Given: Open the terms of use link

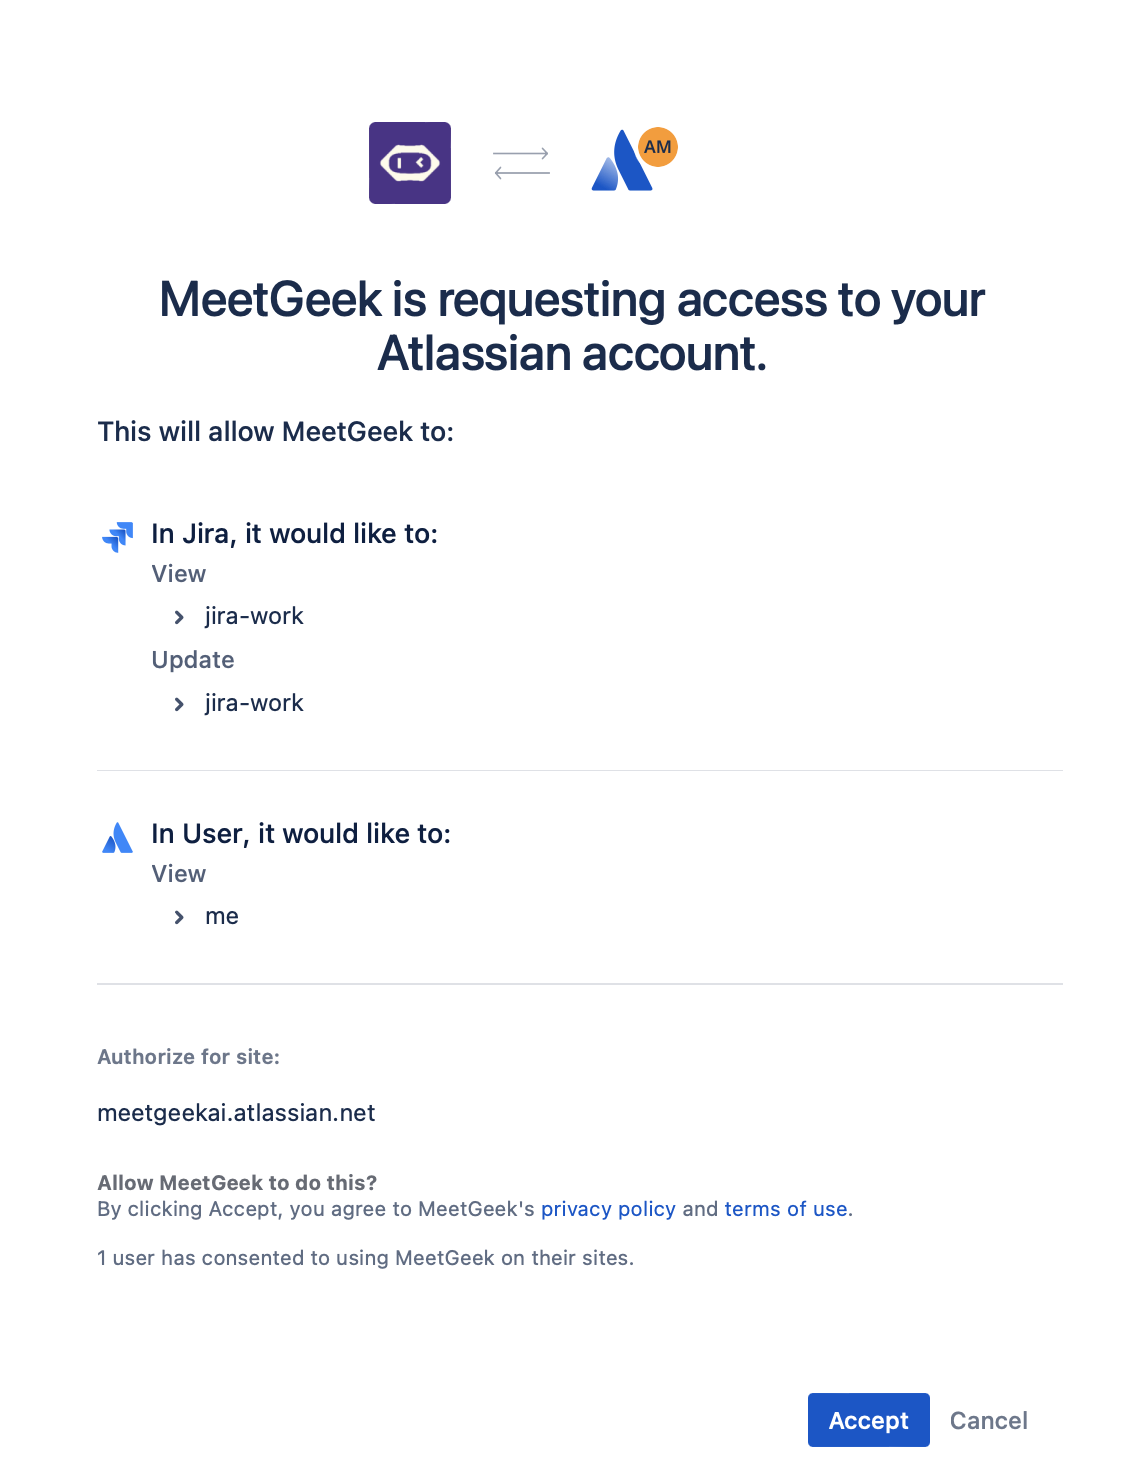Looking at the screenshot, I should click(x=786, y=1209).
